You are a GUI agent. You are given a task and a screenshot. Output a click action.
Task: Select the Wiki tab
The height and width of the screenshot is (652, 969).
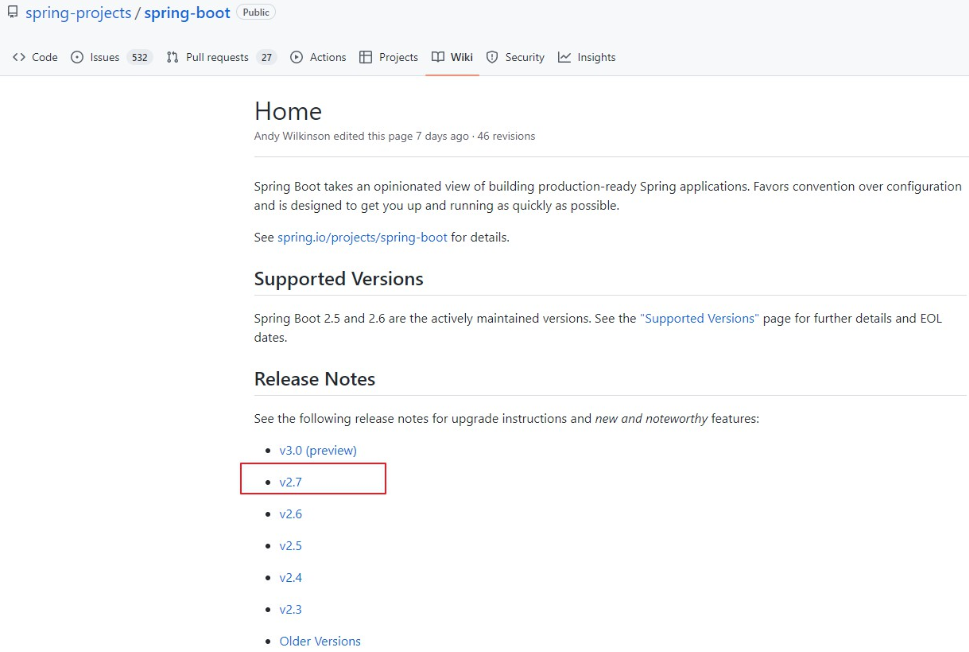[x=452, y=57]
